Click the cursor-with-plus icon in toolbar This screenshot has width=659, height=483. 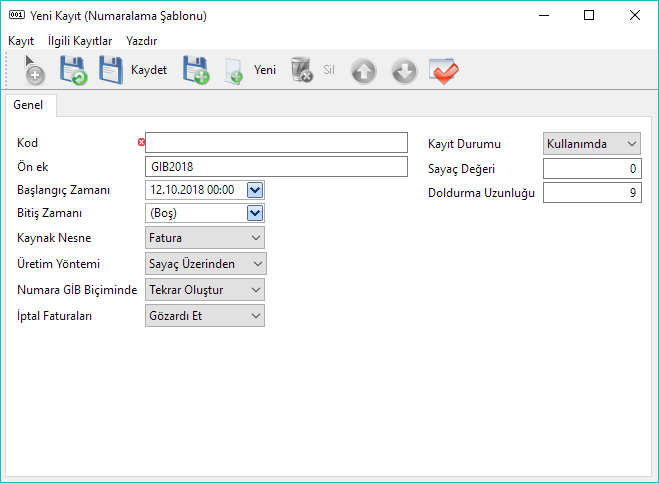(32, 70)
